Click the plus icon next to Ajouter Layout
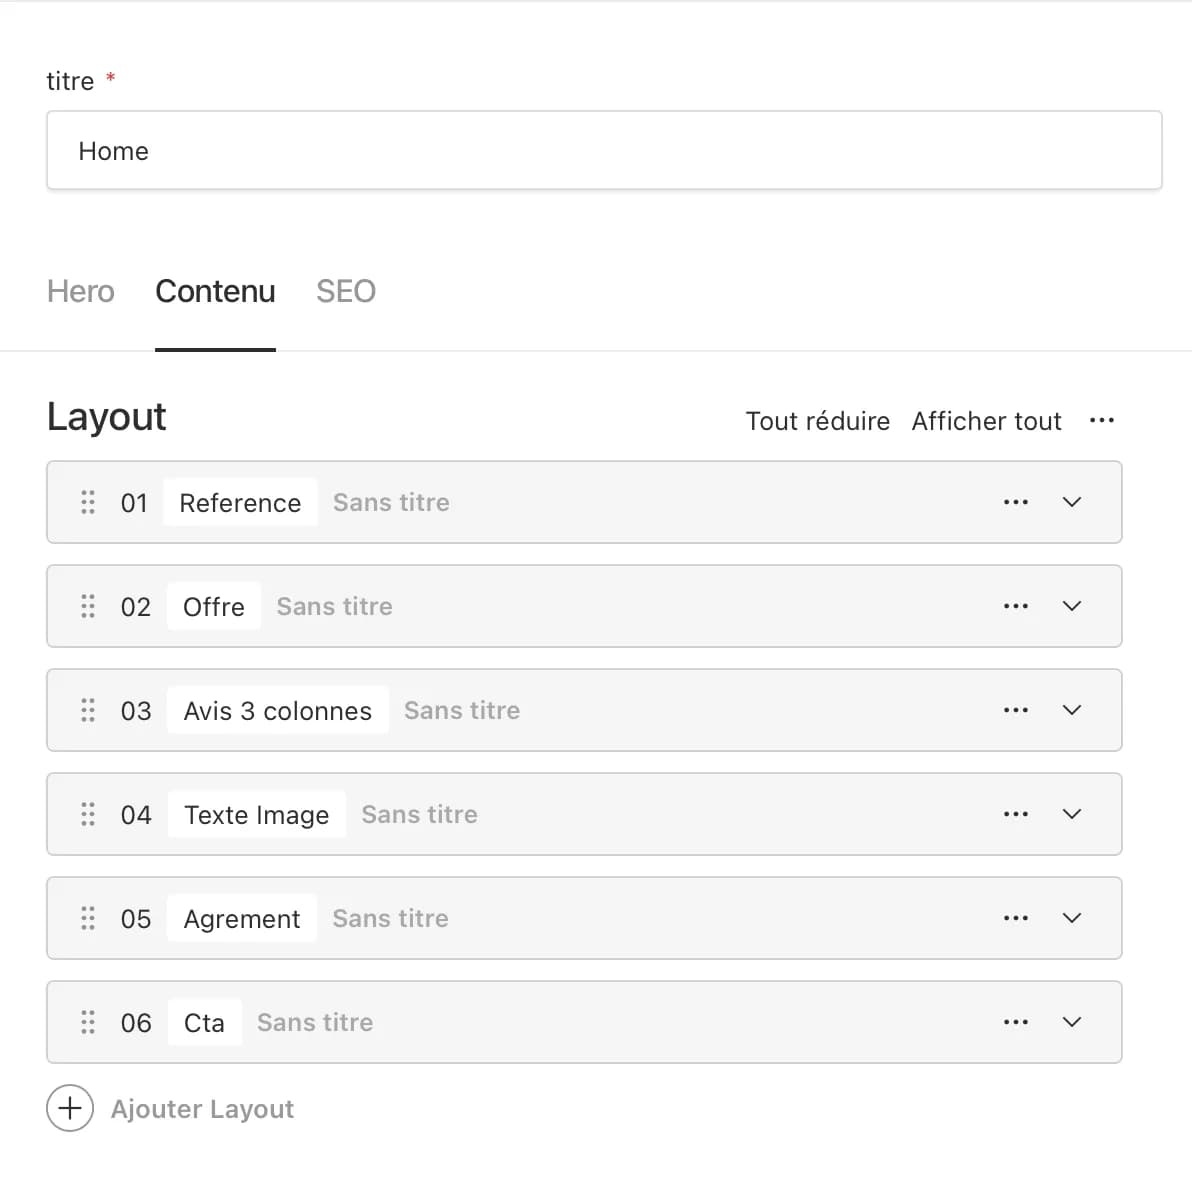This screenshot has height=1202, width=1192. 69,1108
